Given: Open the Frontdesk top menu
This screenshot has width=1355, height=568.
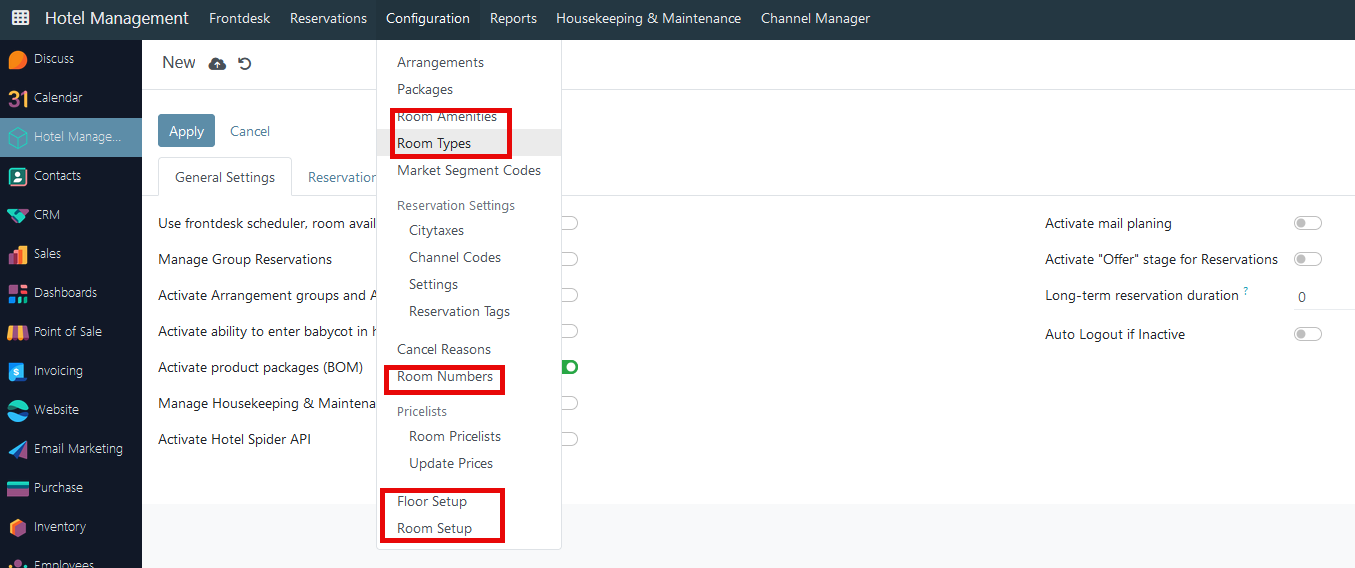Looking at the screenshot, I should coord(239,18).
